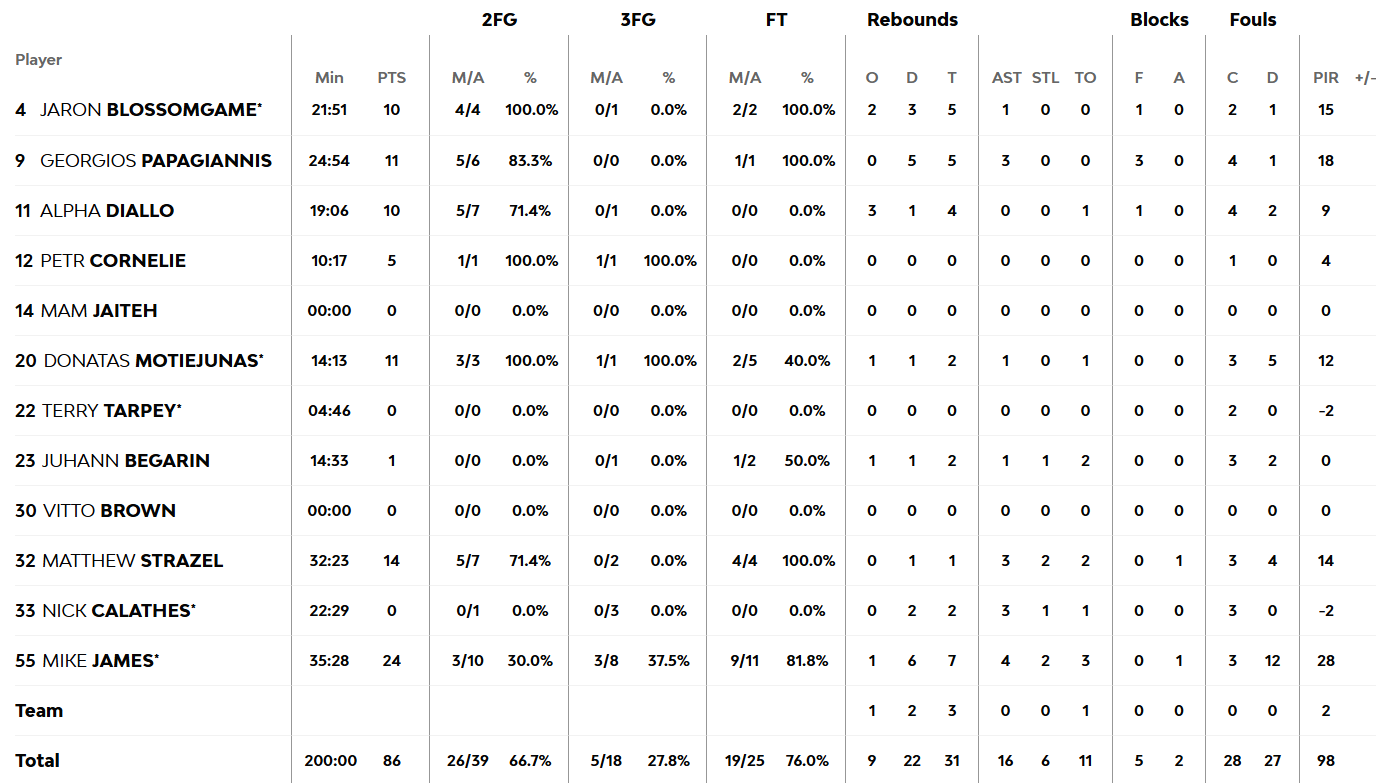This screenshot has width=1376, height=783.
Task: Click the PIR column header
Action: pyautogui.click(x=1326, y=78)
